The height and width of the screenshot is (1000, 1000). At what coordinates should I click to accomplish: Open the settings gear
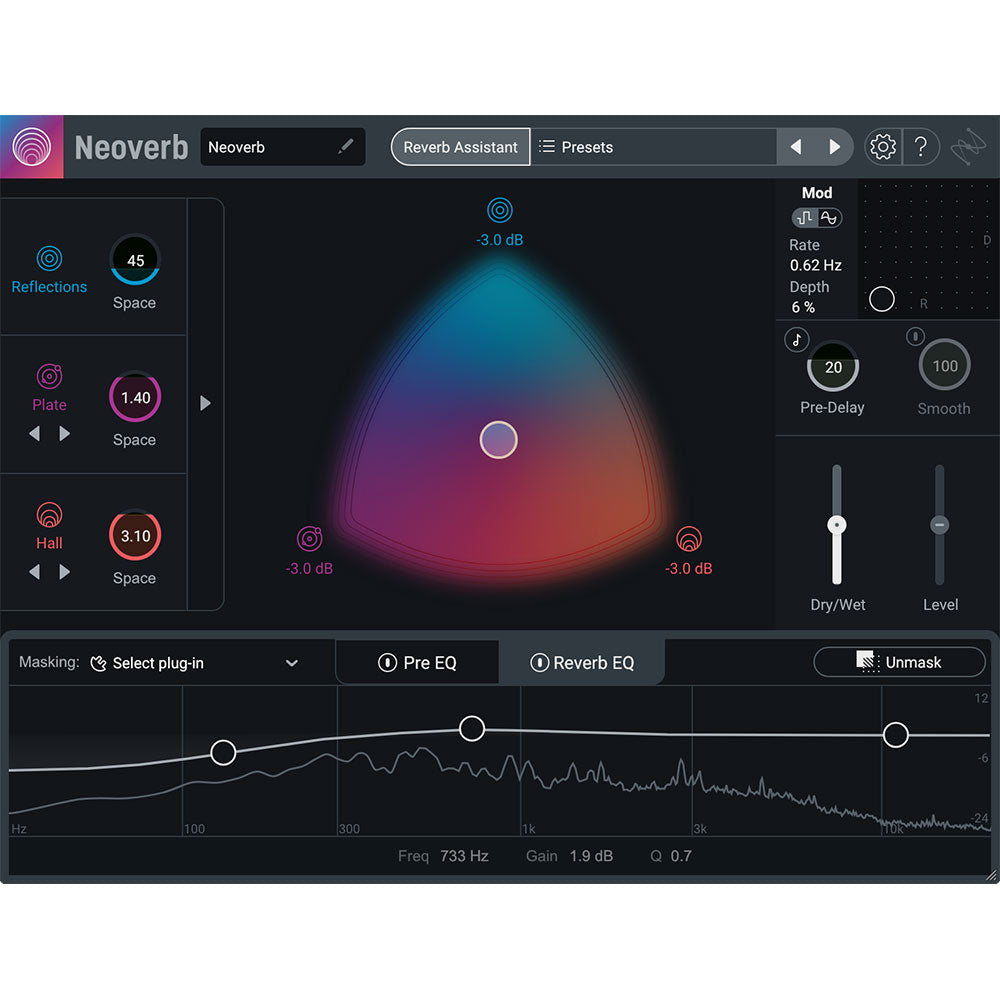(882, 146)
